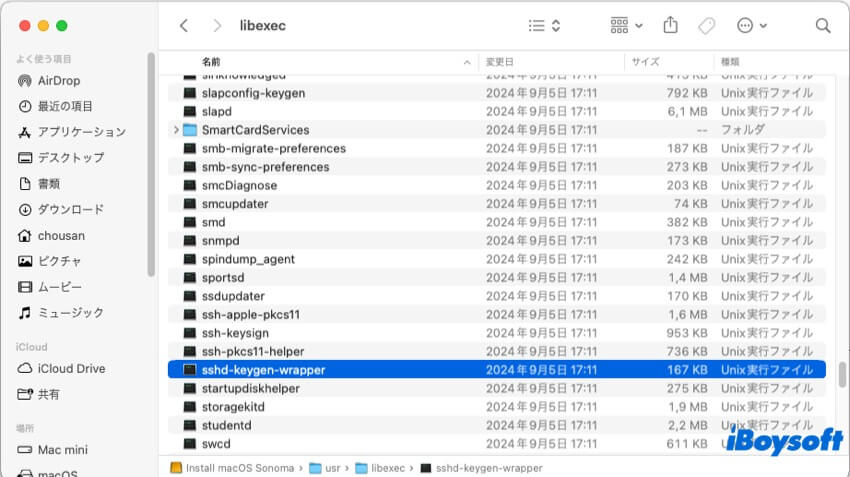Screen dimensions: 850x477
Task: Sort by サイズ column header
Action: (x=645, y=62)
